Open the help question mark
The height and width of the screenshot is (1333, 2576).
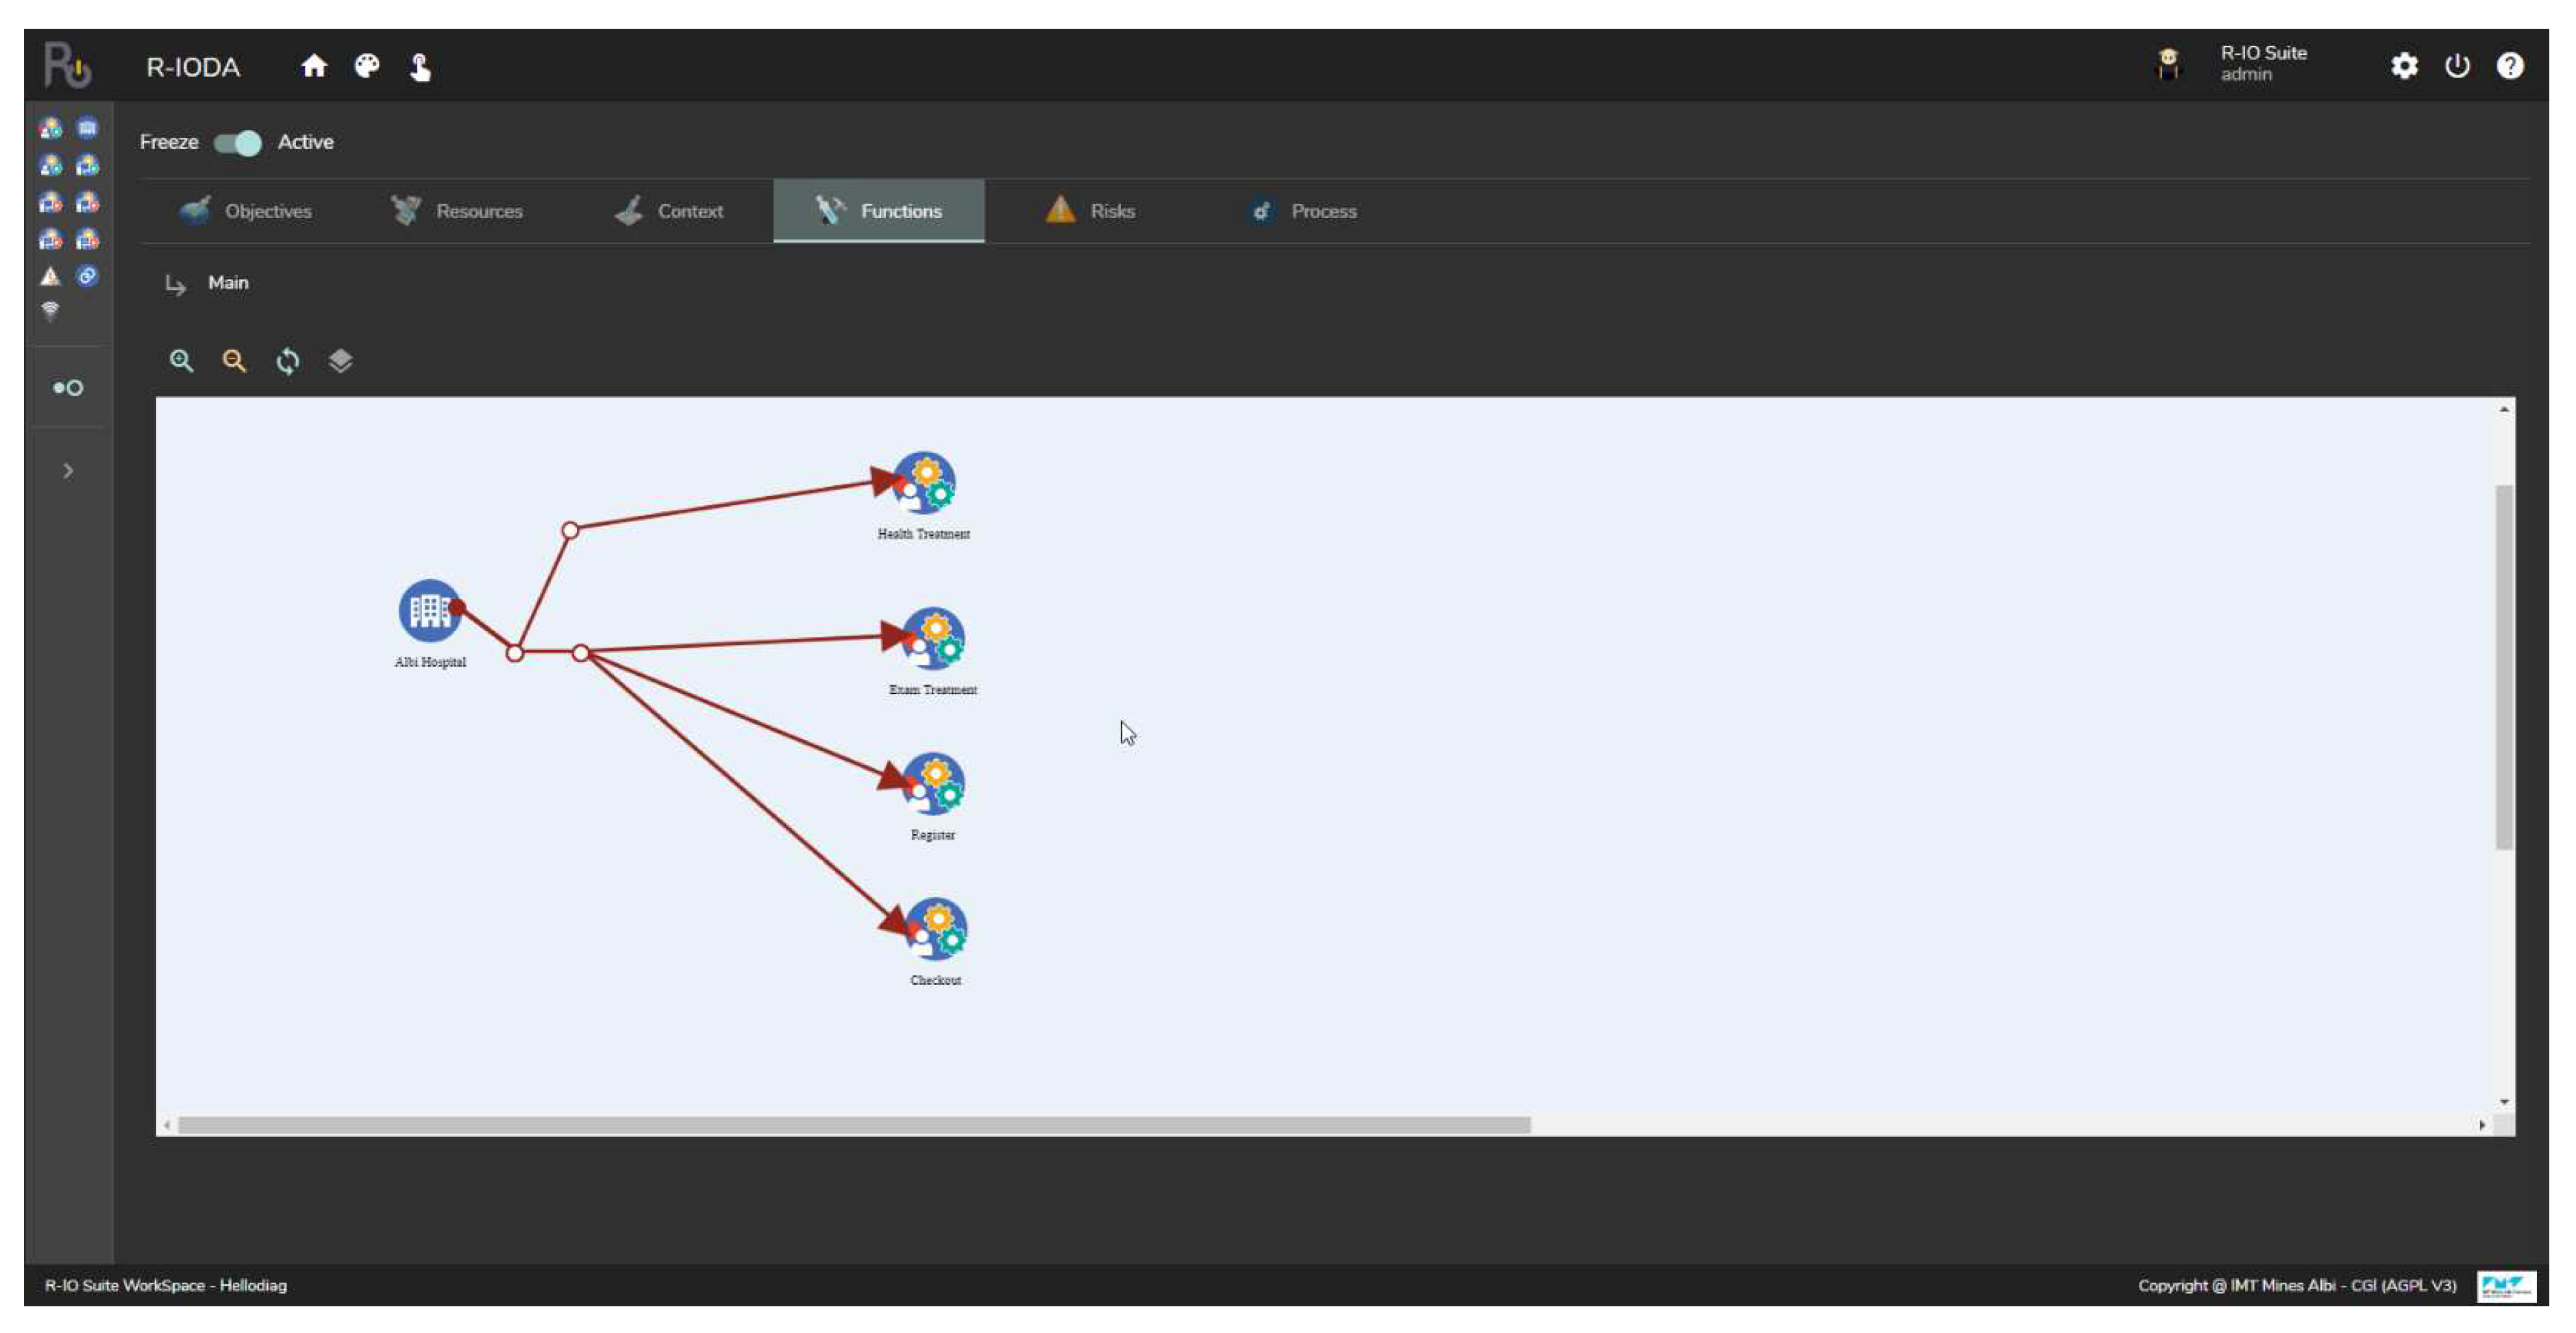click(x=2509, y=67)
